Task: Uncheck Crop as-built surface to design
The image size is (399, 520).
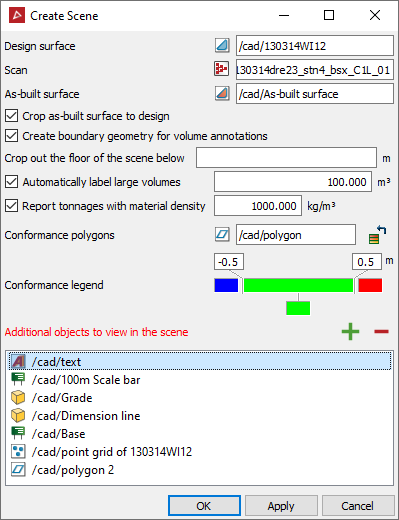Action: (12, 116)
